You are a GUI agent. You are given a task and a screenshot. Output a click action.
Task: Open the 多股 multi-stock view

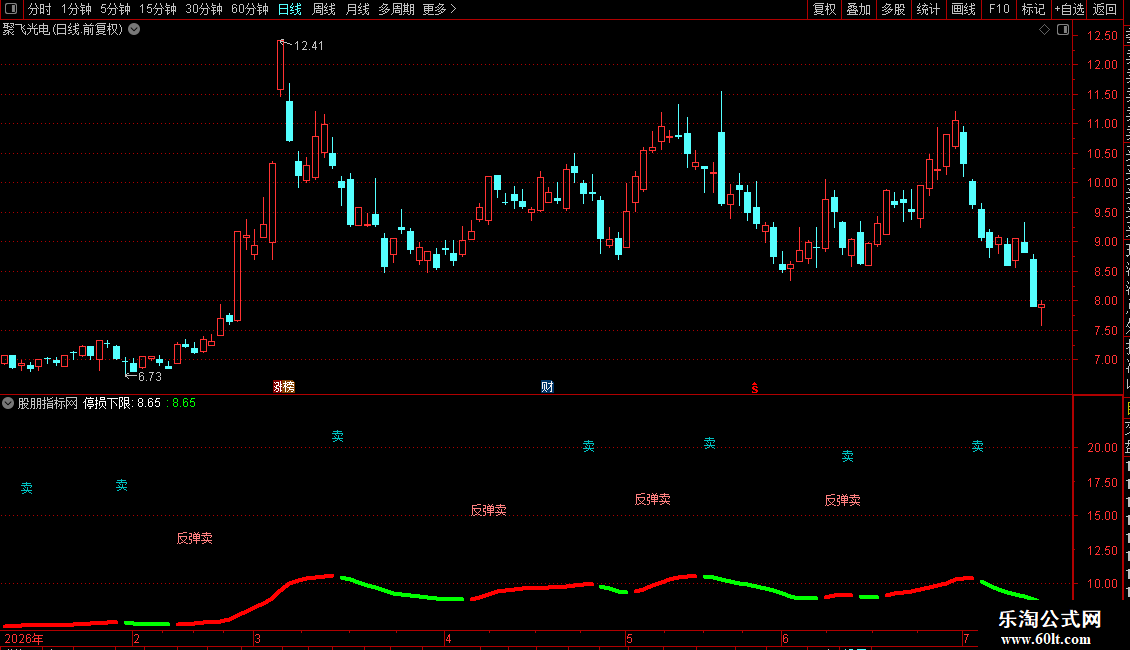tap(893, 9)
